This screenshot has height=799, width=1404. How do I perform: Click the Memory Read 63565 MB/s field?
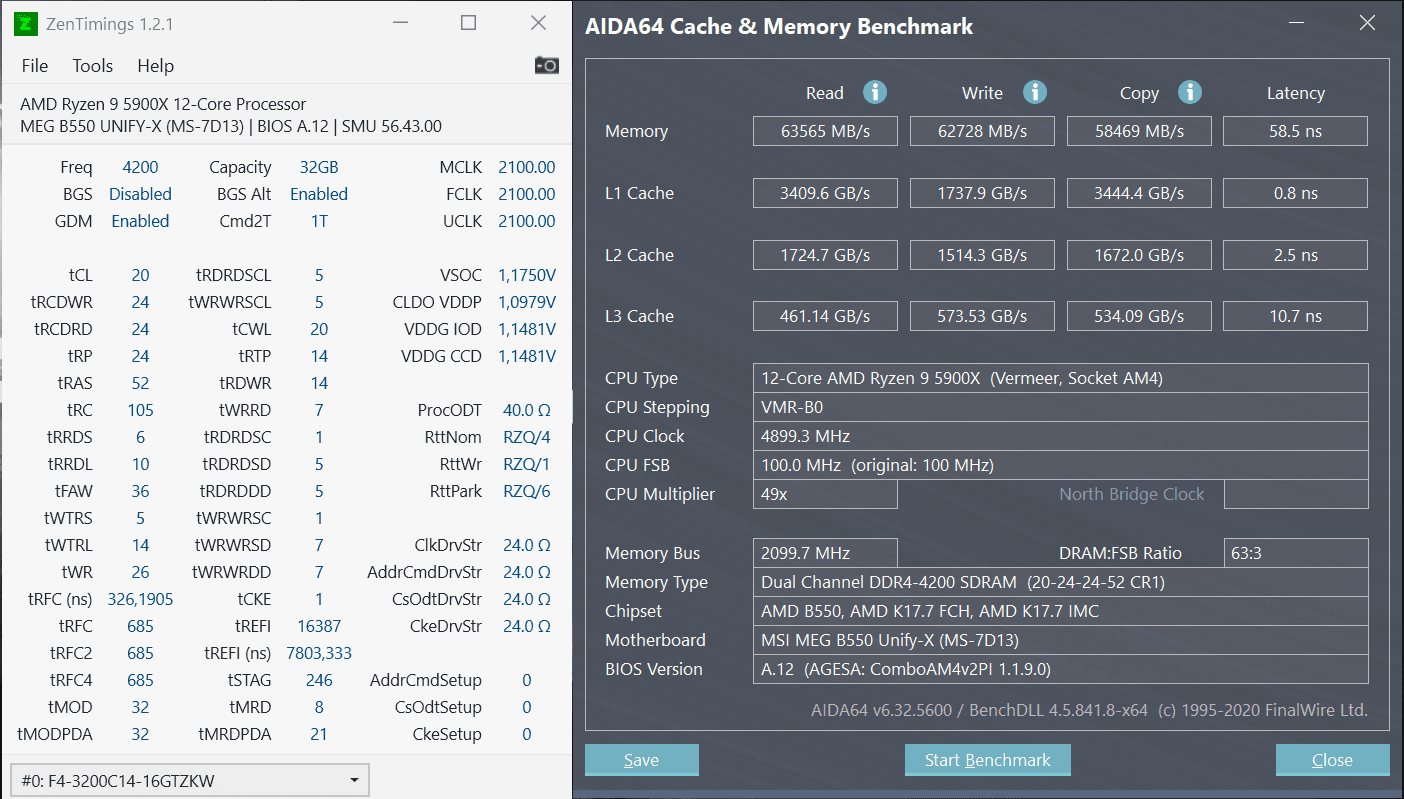[825, 131]
